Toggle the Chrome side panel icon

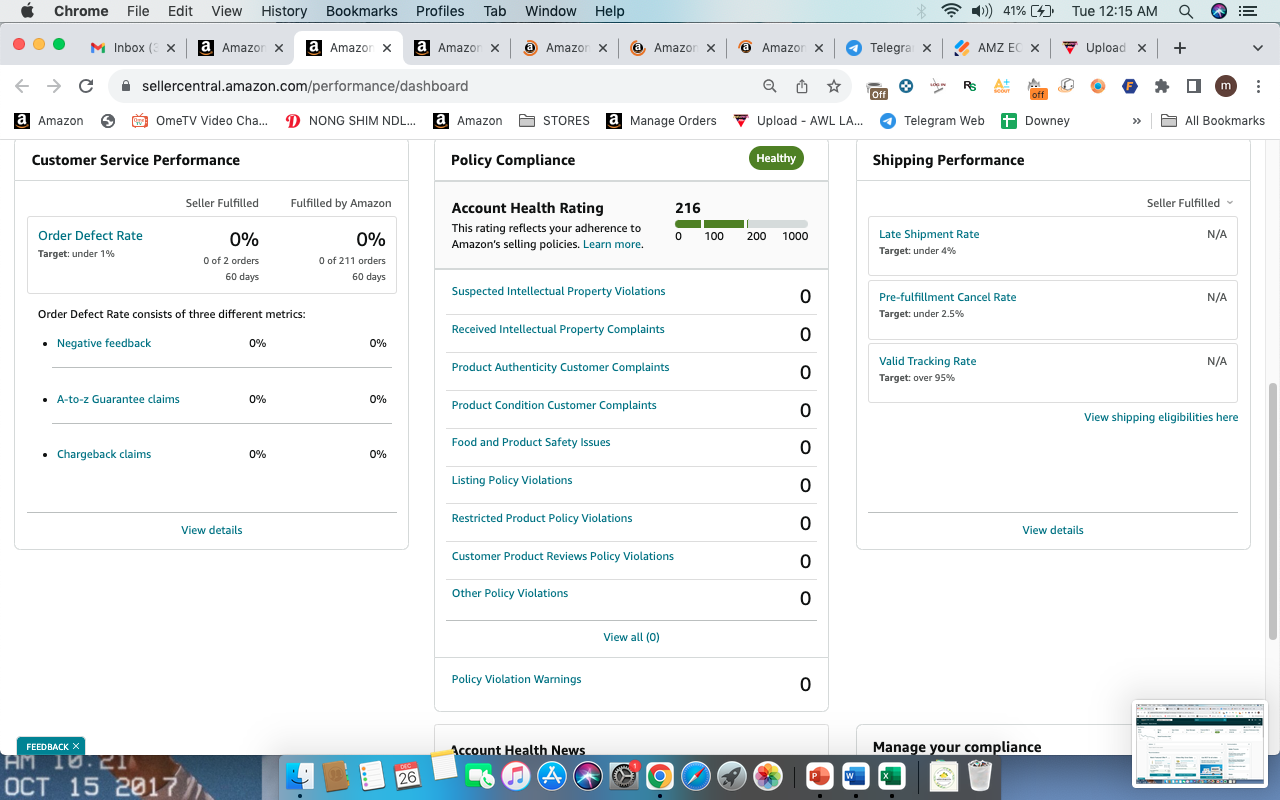tap(1193, 86)
